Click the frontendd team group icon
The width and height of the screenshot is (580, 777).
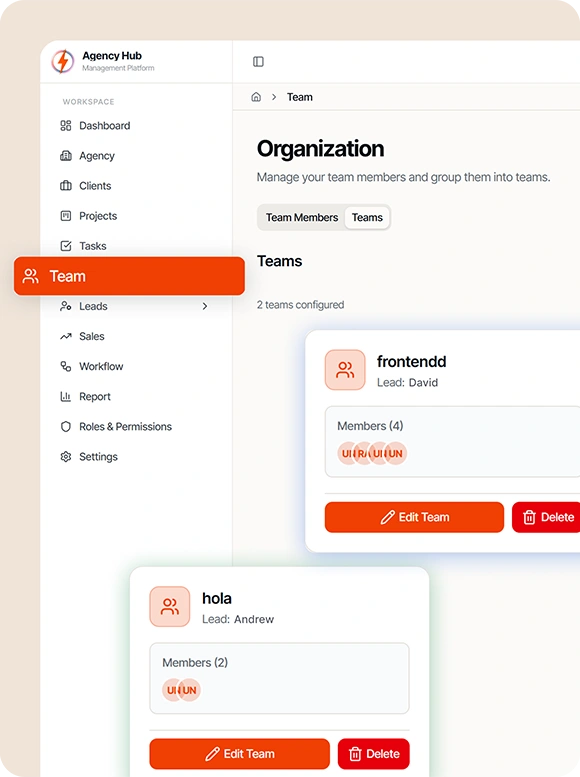[345, 370]
